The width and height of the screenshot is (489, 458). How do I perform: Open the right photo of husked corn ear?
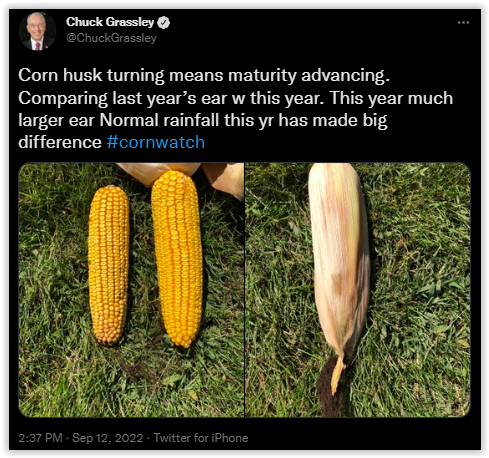(358, 290)
